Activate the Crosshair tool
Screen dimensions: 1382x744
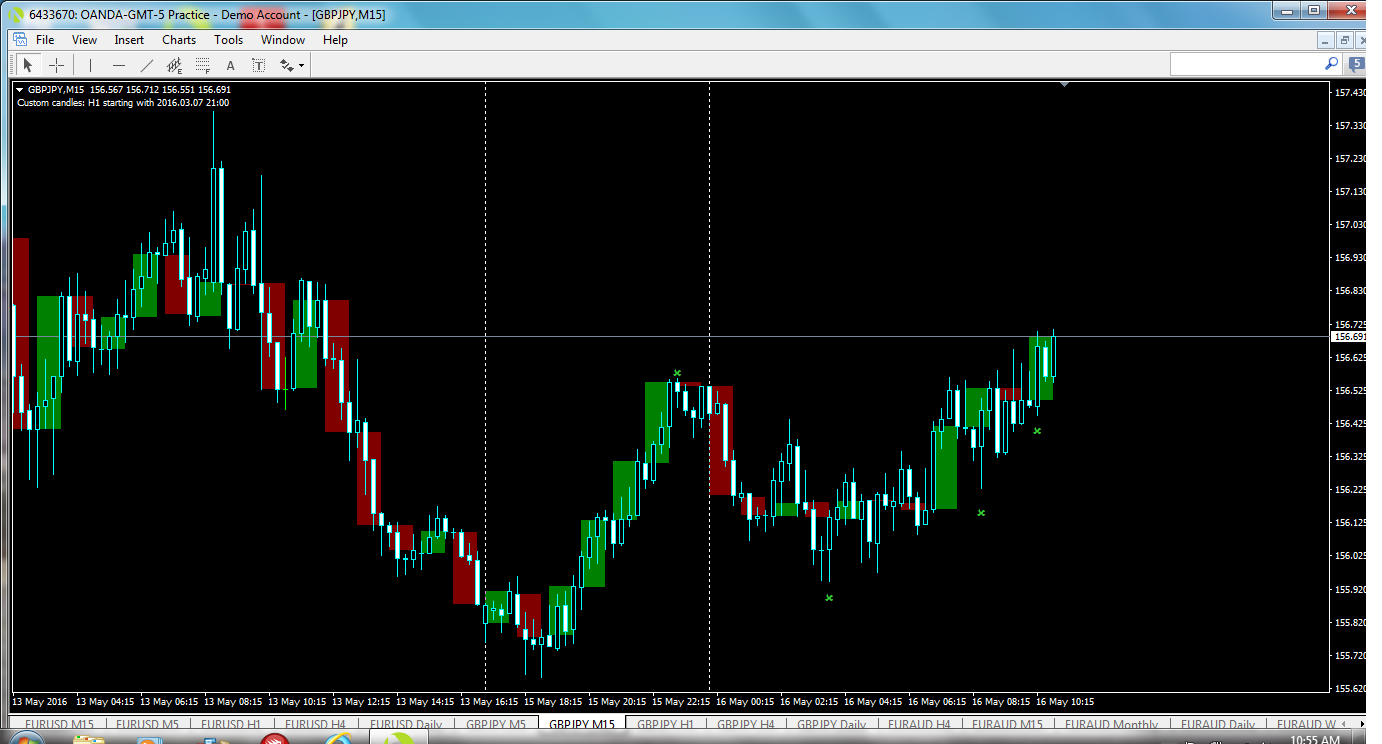click(56, 65)
